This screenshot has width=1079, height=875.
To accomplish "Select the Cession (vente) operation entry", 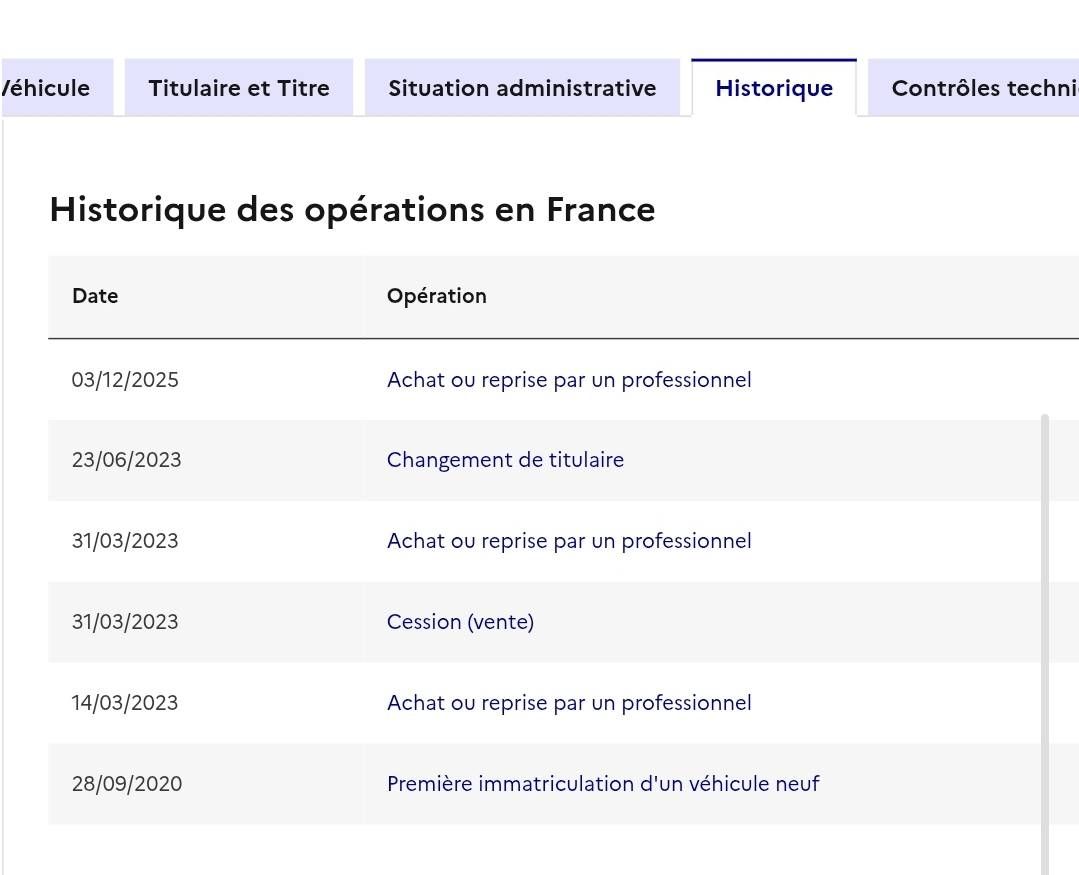I will tap(460, 622).
